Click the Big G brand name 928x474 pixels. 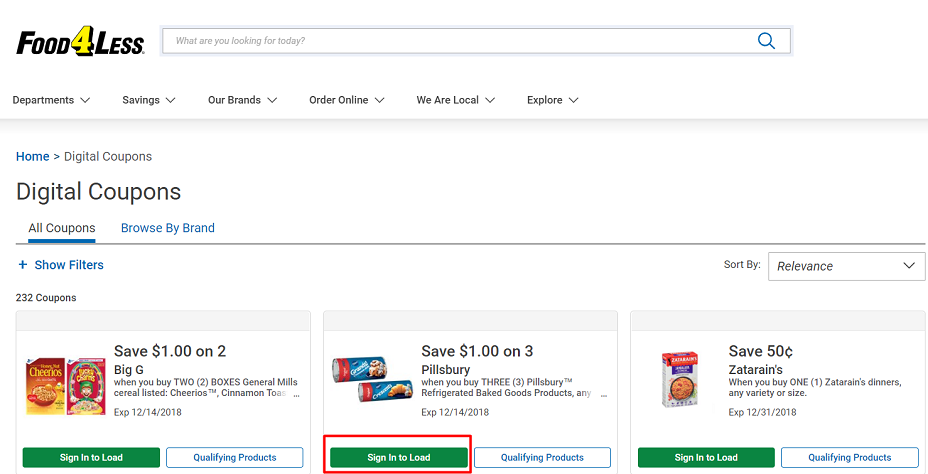point(129,370)
